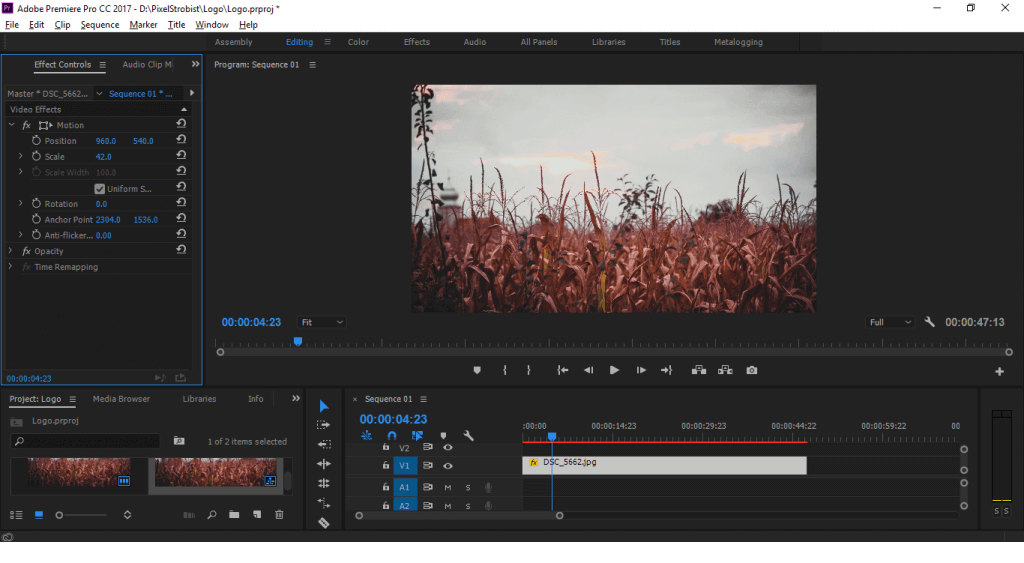The image size is (1024, 563).
Task: Toggle the Rotation animation stopwatch
Action: point(37,204)
